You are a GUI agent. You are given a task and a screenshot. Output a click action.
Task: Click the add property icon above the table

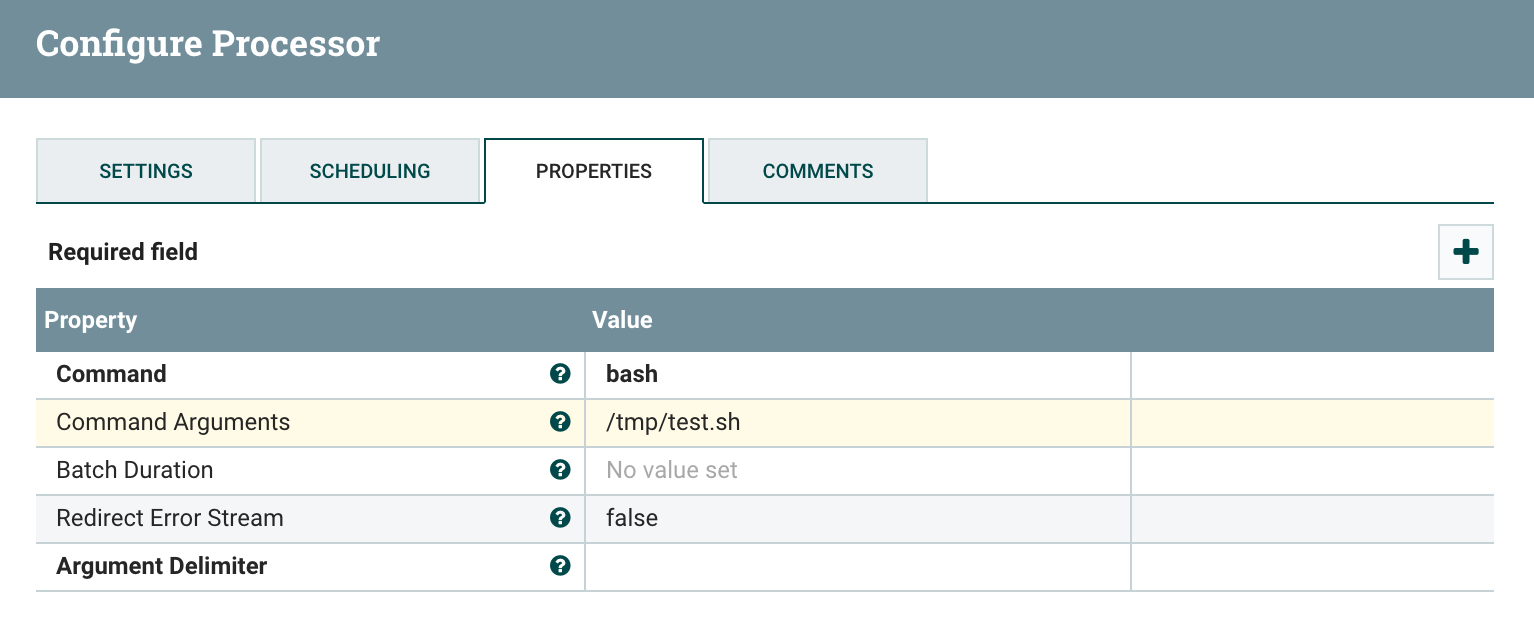(x=1464, y=252)
